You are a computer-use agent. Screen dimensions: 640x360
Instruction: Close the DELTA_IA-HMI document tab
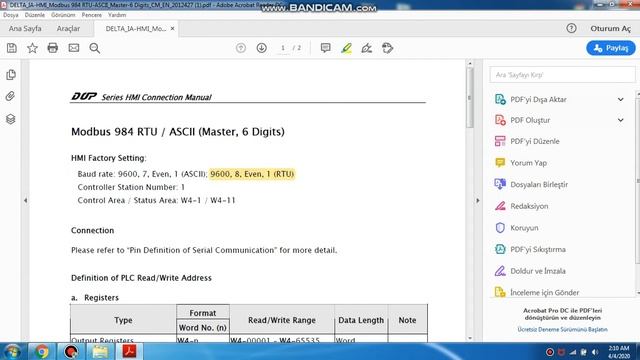click(173, 29)
